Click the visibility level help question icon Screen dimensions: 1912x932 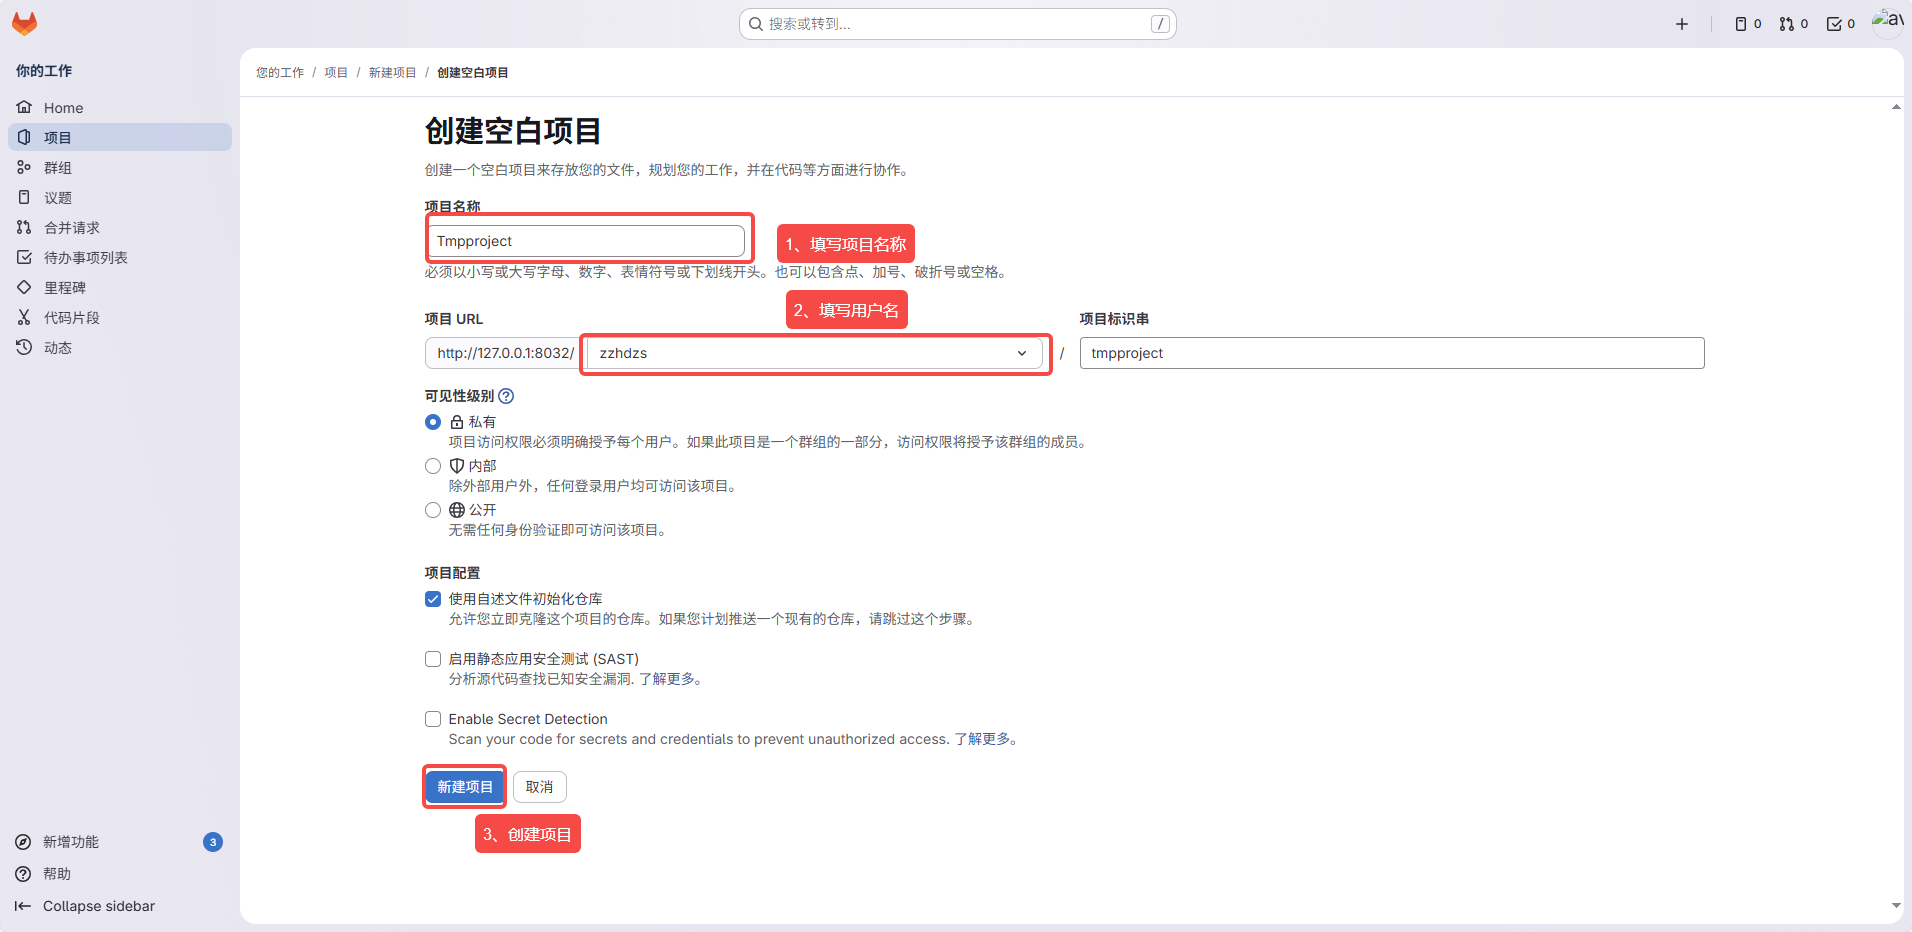tap(506, 396)
